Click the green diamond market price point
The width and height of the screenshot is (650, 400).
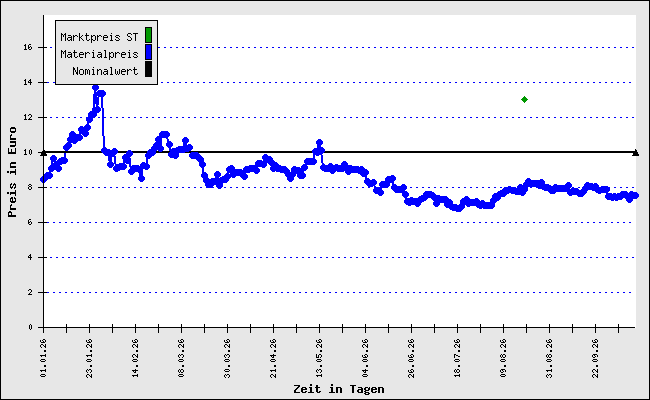coord(524,99)
